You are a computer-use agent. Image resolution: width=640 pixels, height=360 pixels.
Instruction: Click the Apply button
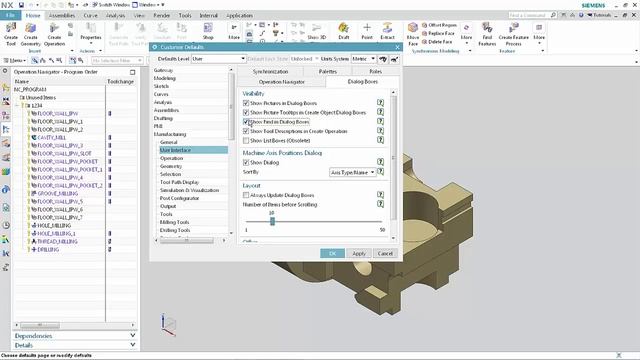pos(359,253)
